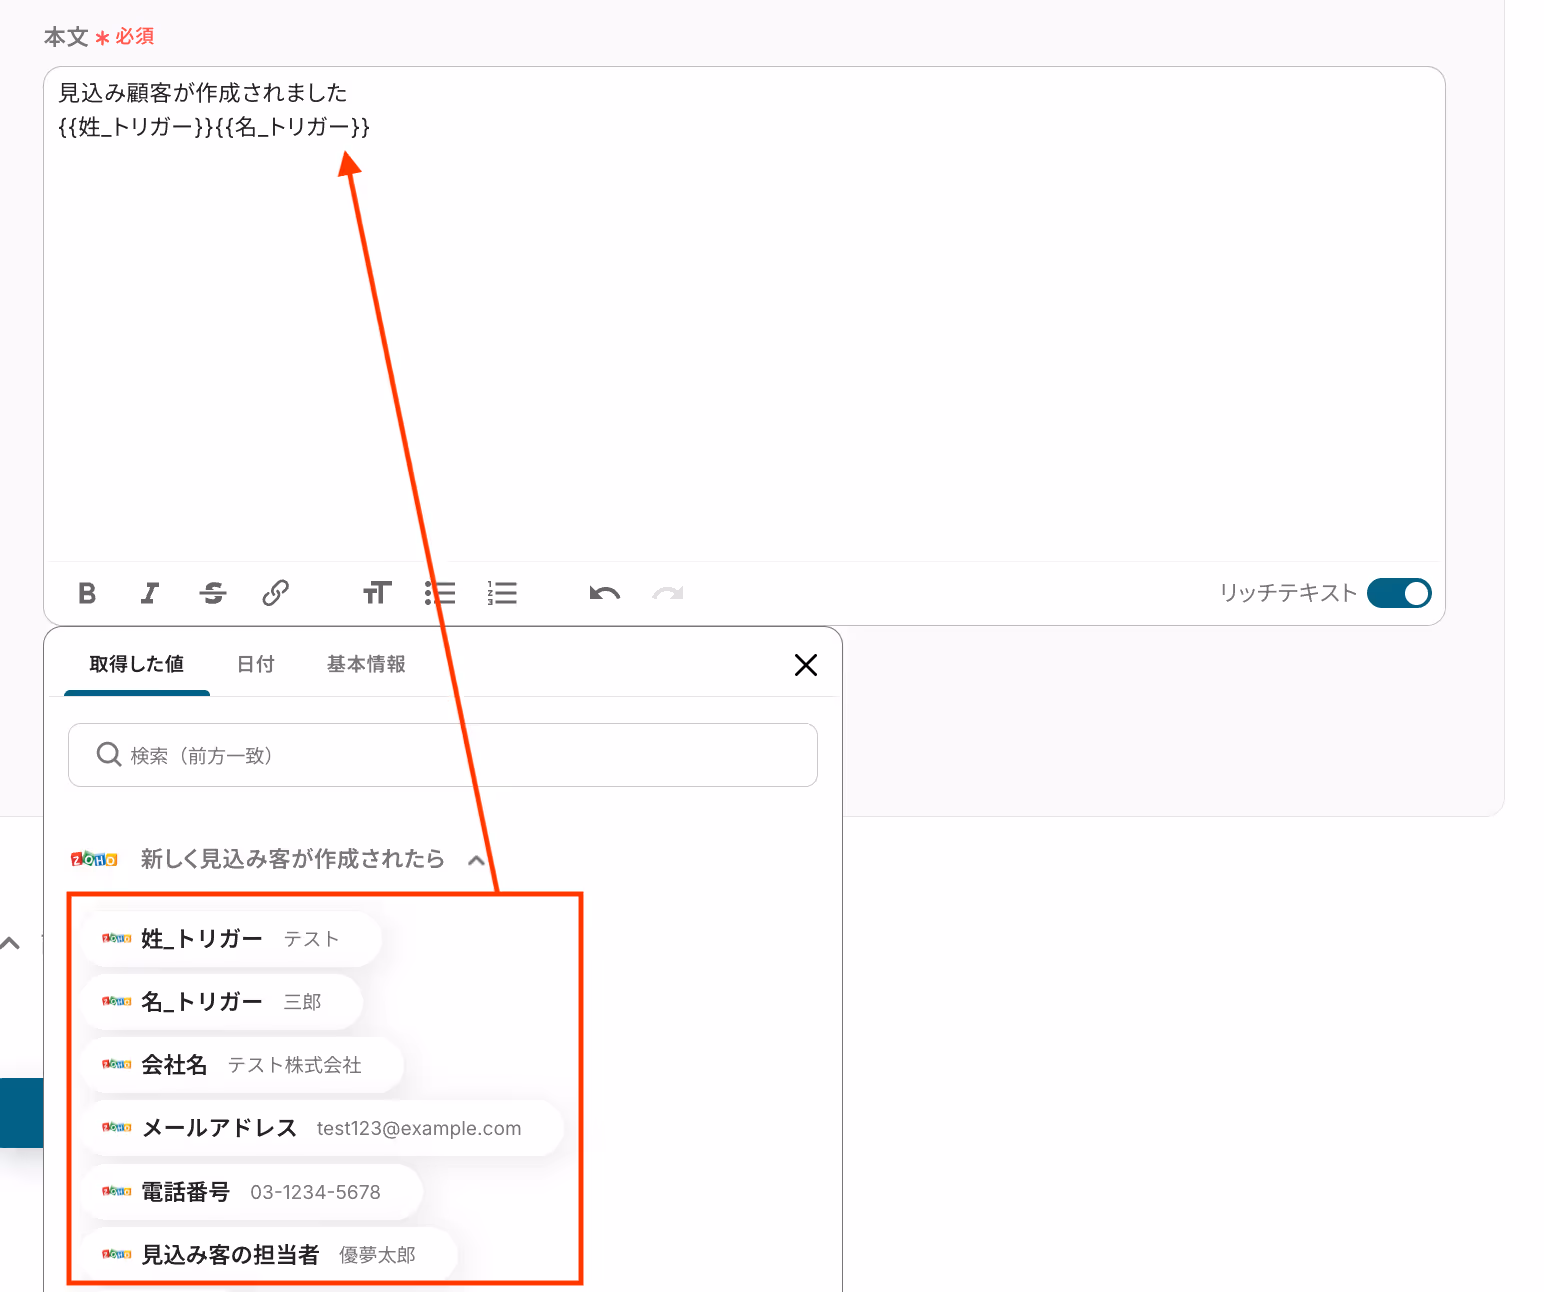Viewport: 1544px width, 1292px height.
Task: Collapse the 新しく見込み客が作成されたら section
Action: coord(477,860)
